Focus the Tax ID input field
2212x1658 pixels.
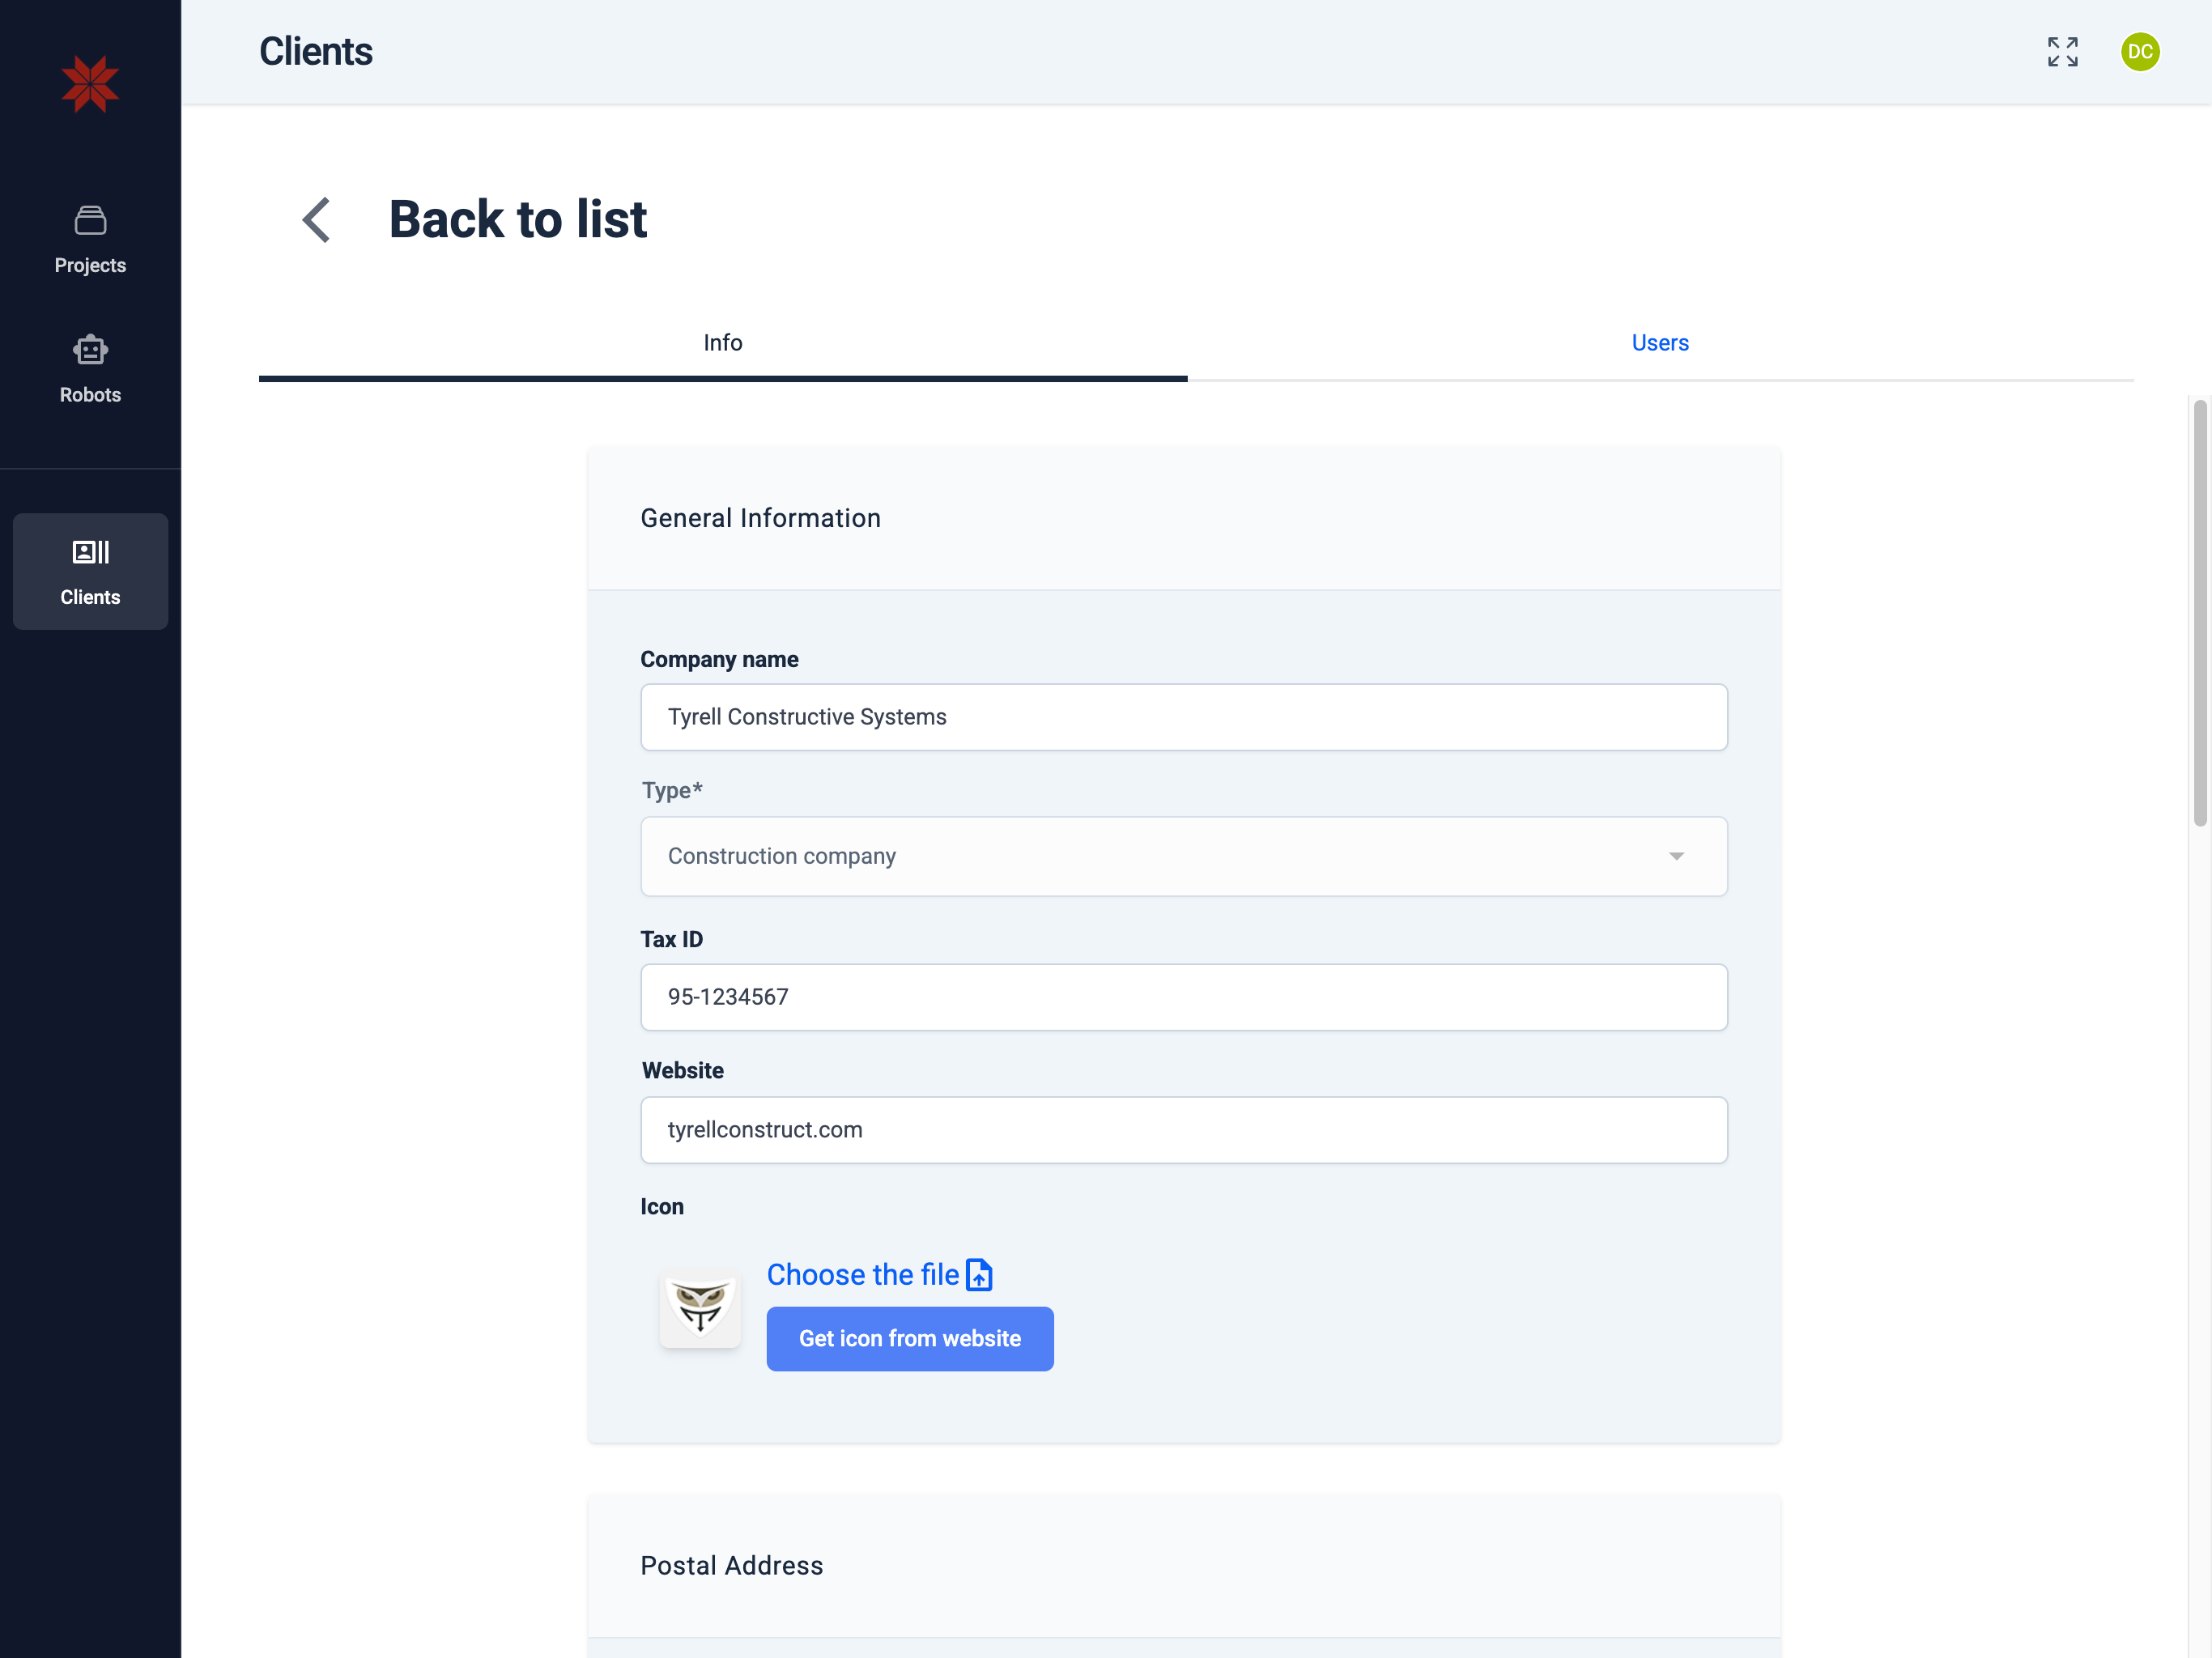[x=1183, y=997]
